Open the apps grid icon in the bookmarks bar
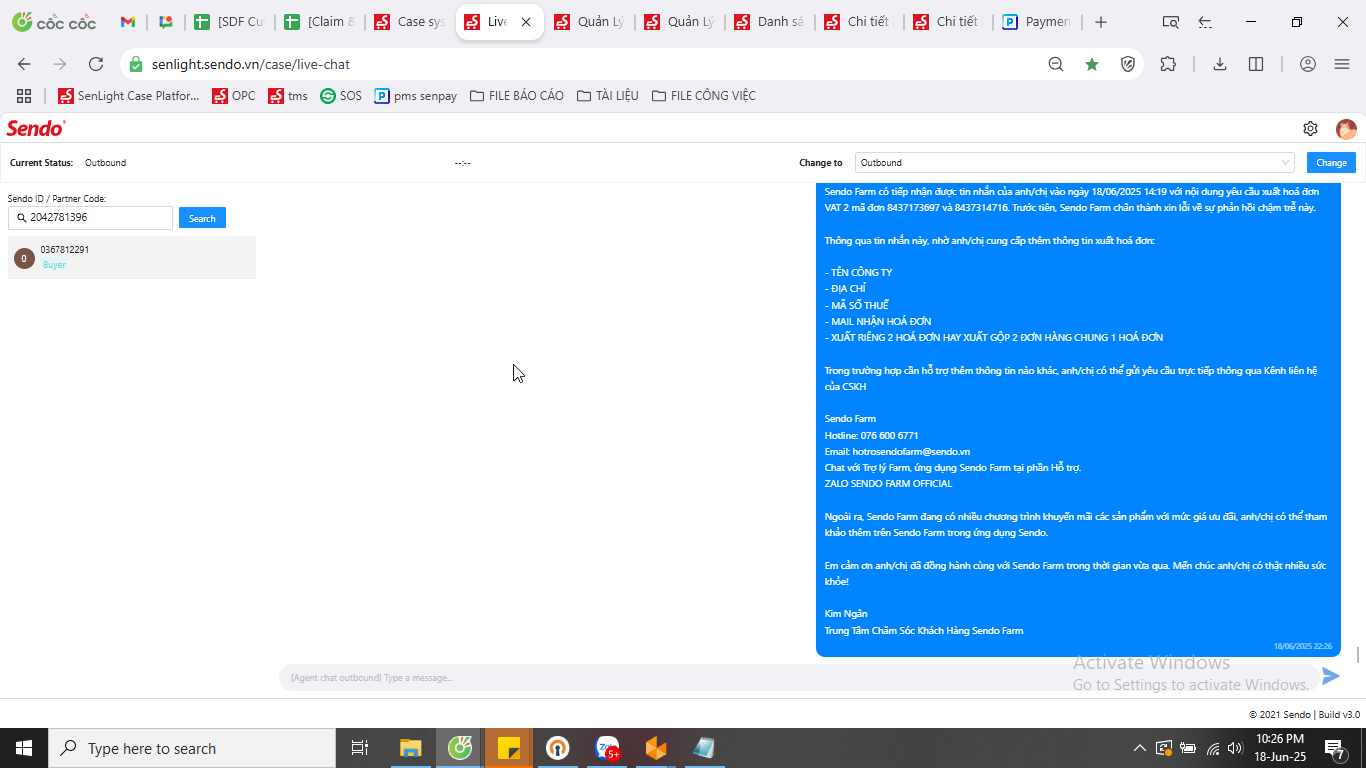Image resolution: width=1366 pixels, height=768 pixels. (x=24, y=96)
